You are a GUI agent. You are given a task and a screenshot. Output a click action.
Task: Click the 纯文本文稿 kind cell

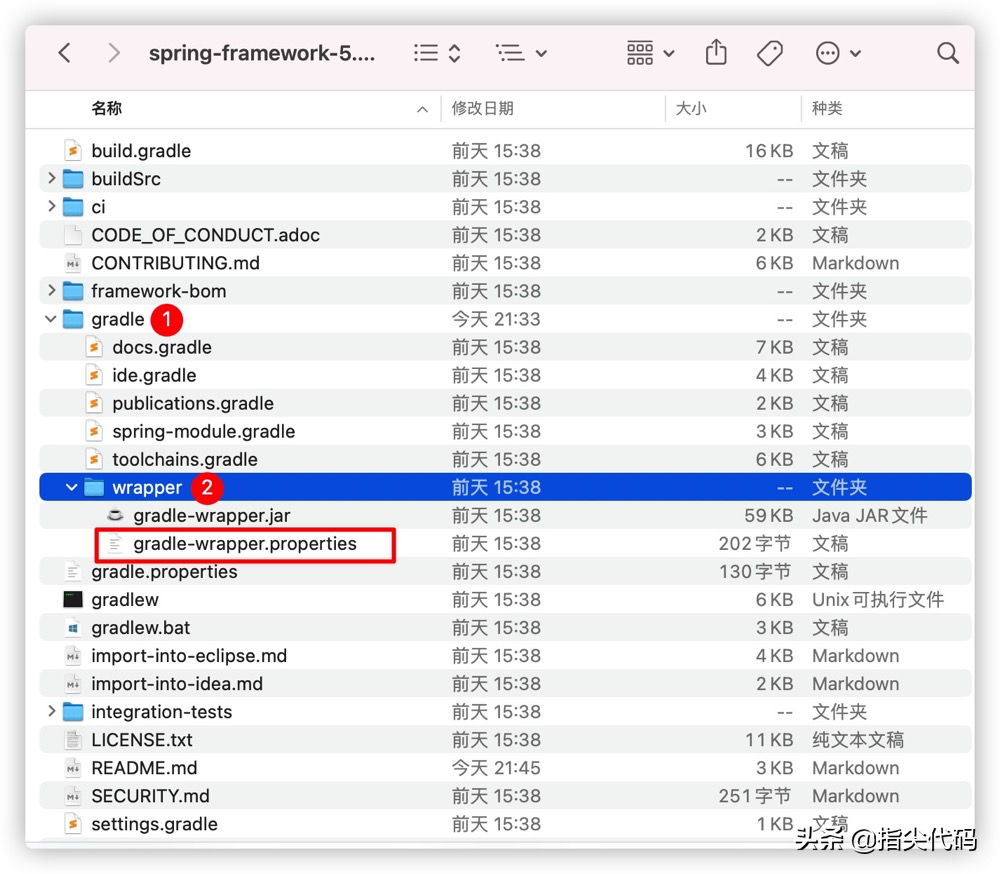(x=858, y=740)
